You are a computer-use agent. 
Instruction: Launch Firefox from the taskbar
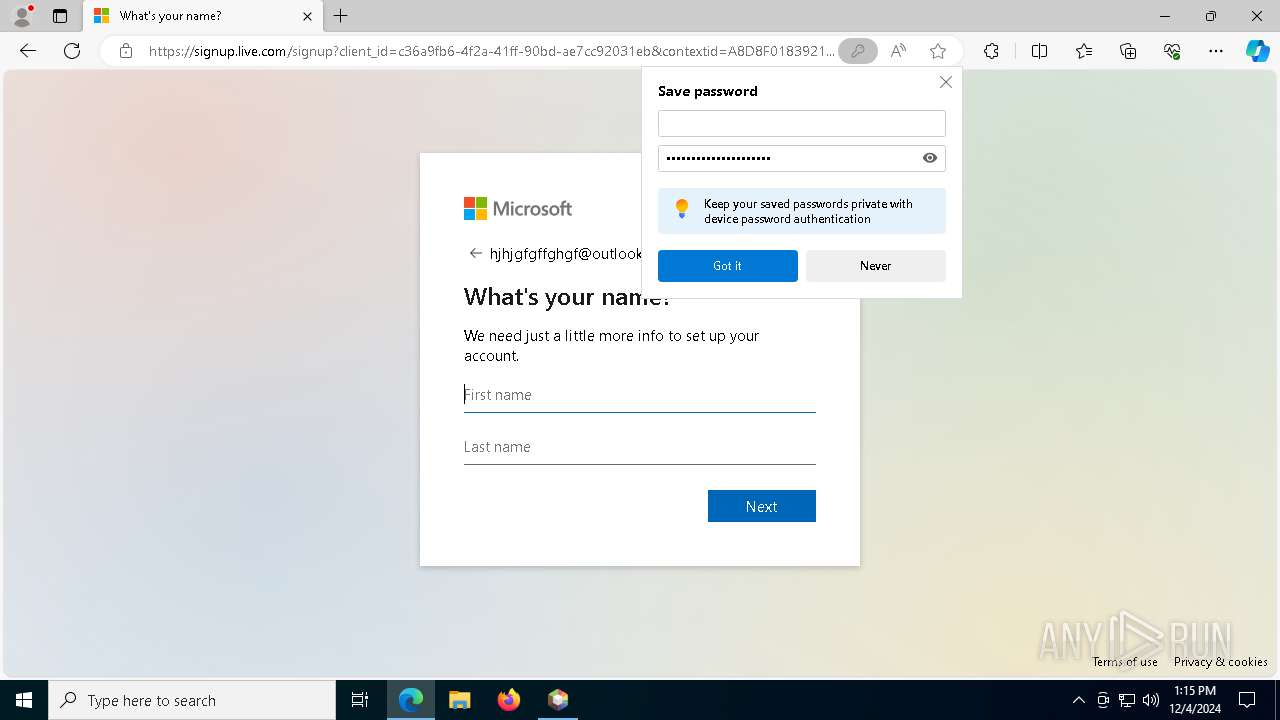(x=509, y=700)
